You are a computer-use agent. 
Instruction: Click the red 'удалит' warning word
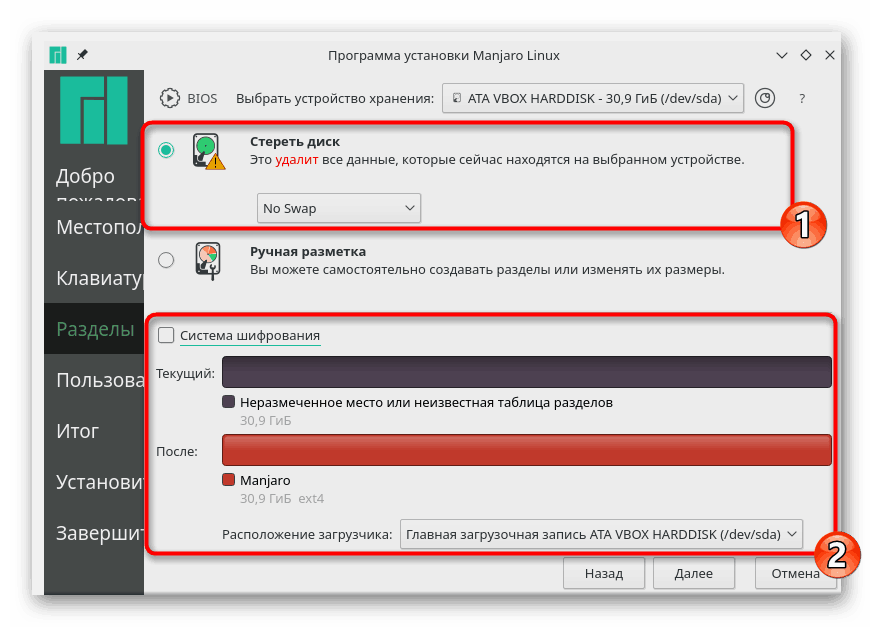(297, 160)
